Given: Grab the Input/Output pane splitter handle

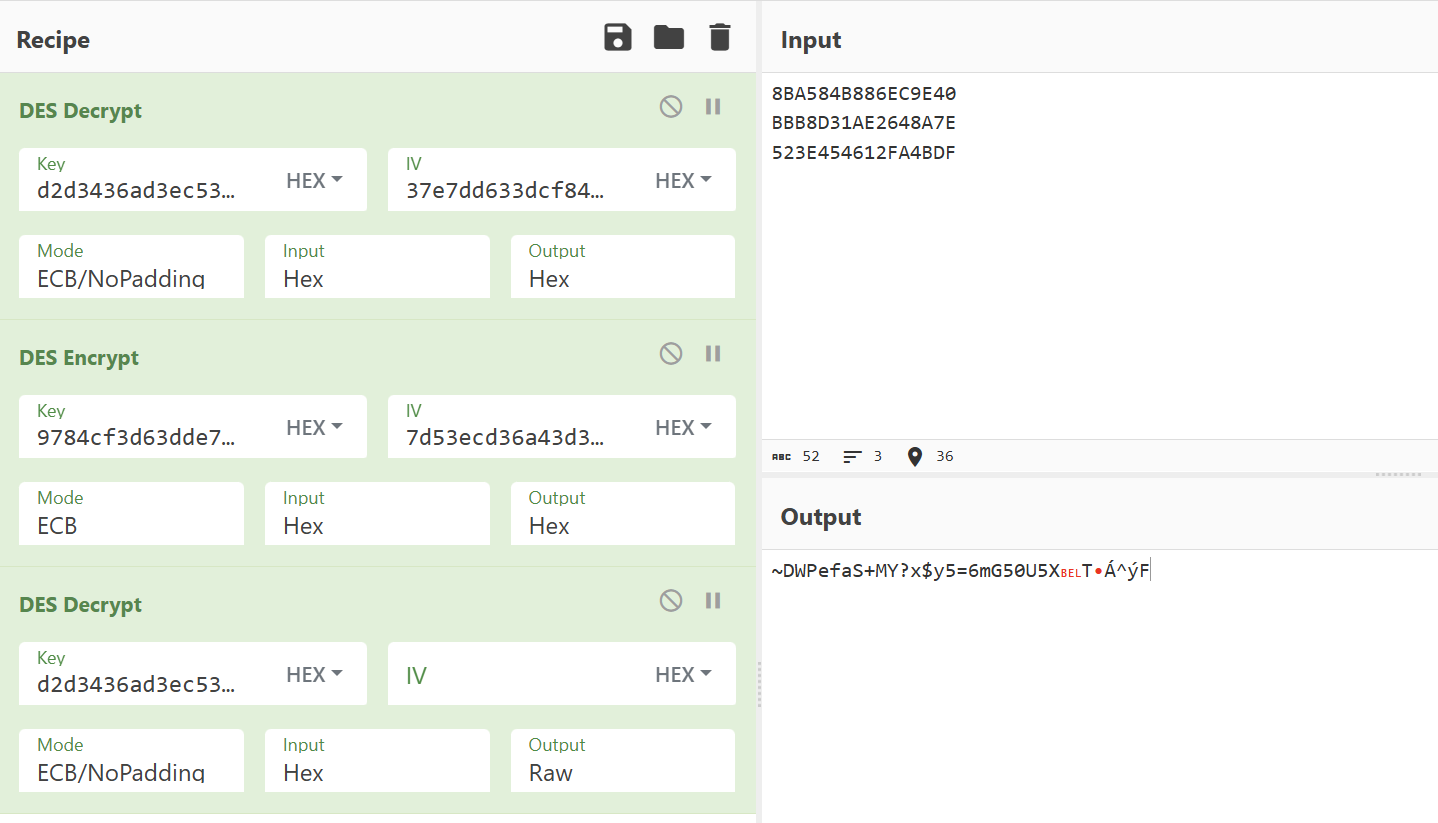Looking at the screenshot, I should tap(1399, 474).
